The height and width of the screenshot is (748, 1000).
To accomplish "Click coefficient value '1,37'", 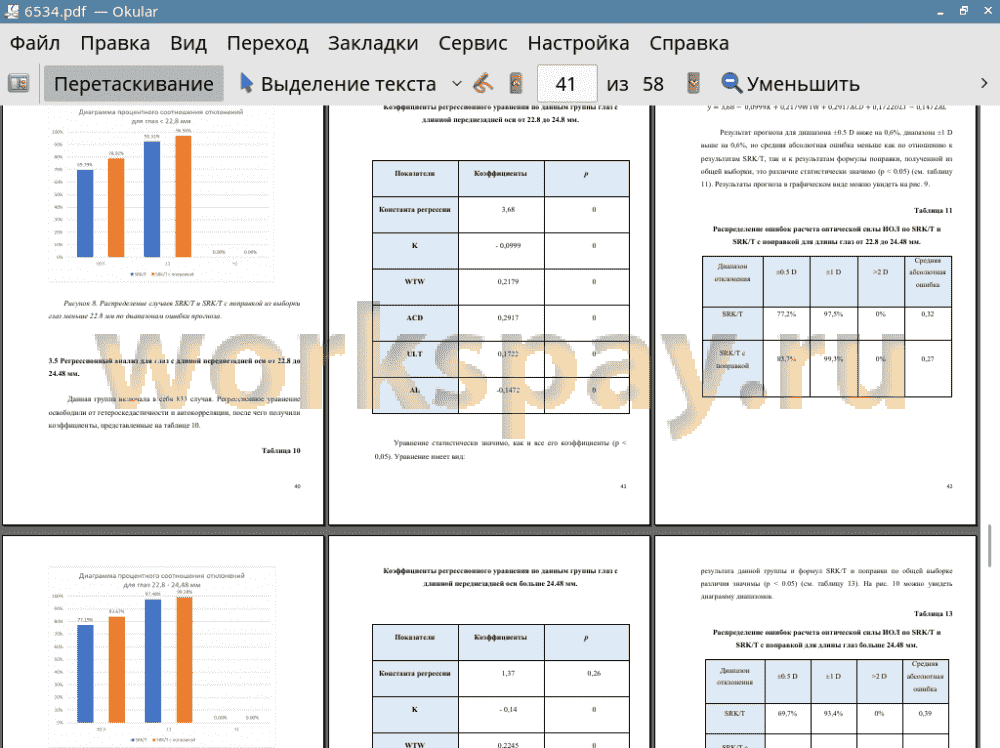I will point(508,673).
